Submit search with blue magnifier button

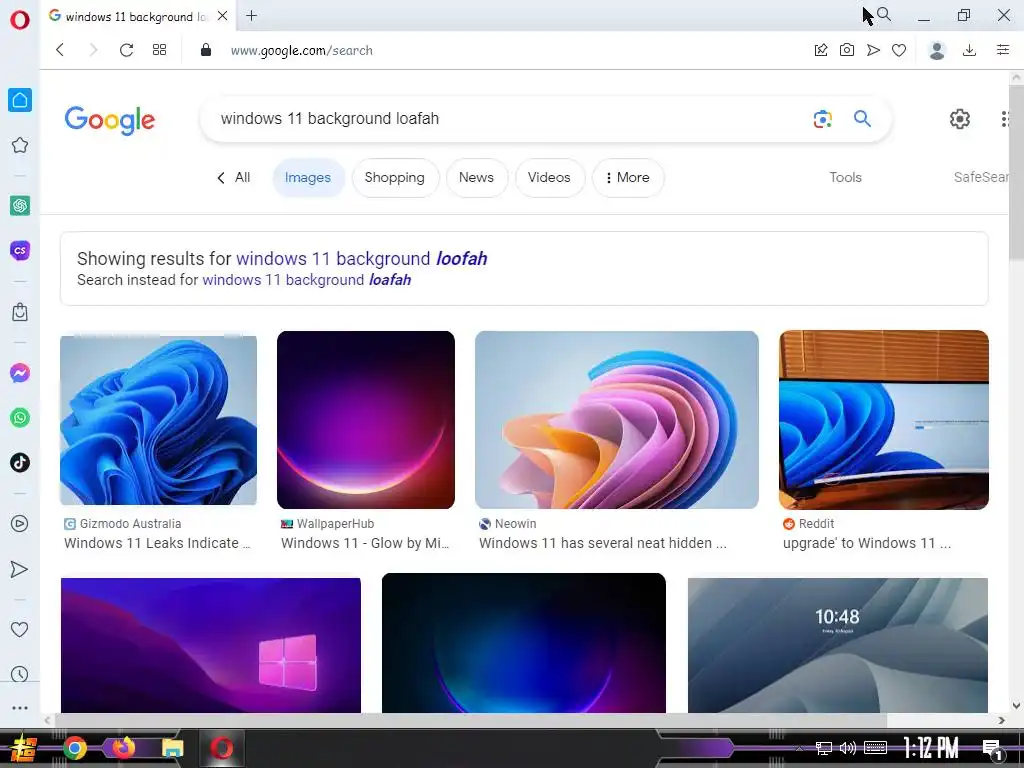tap(863, 118)
